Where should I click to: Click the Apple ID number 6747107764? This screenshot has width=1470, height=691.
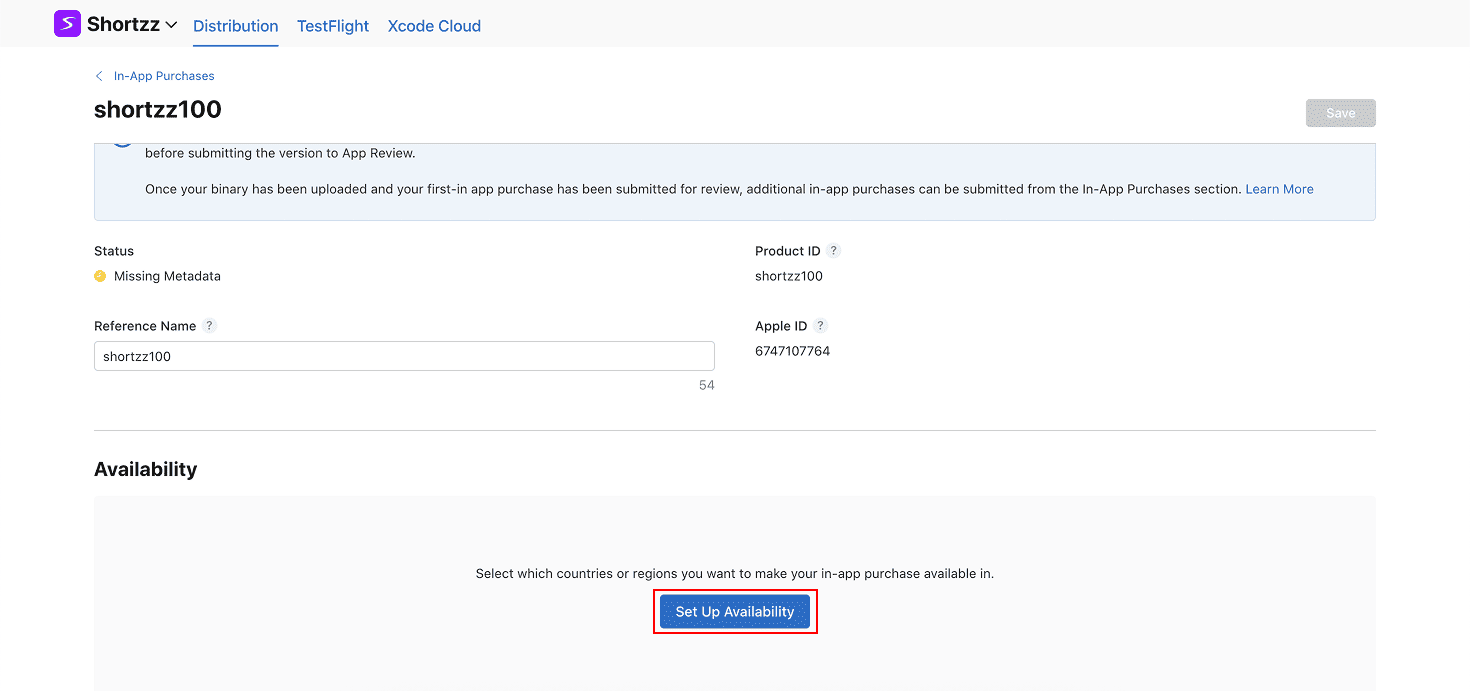pyautogui.click(x=792, y=351)
